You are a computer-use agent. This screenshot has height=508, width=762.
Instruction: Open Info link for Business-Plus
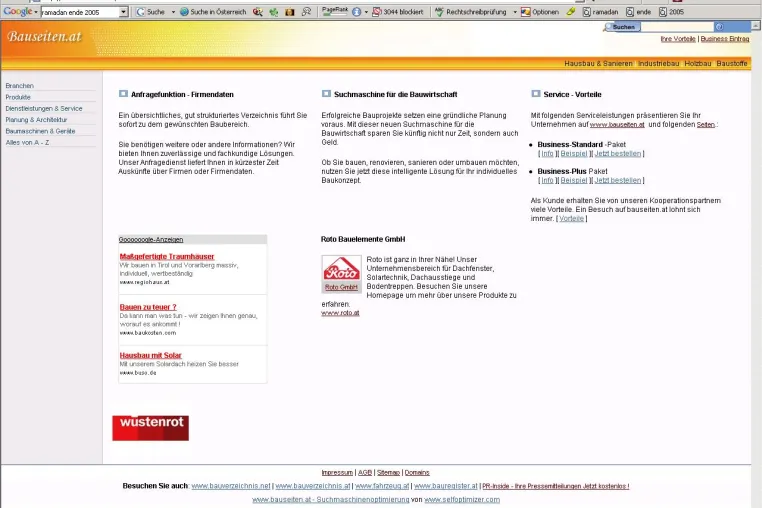tap(548, 180)
